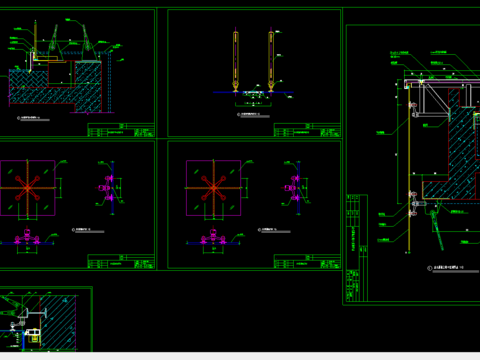480x360 pixels.
Task: Click the blue horizontal line beneath the two rods
Action: coord(253,92)
